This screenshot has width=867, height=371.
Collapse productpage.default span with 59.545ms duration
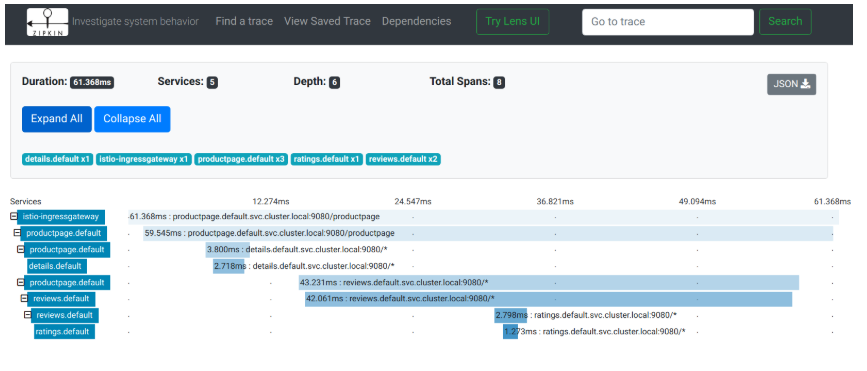(x=17, y=233)
